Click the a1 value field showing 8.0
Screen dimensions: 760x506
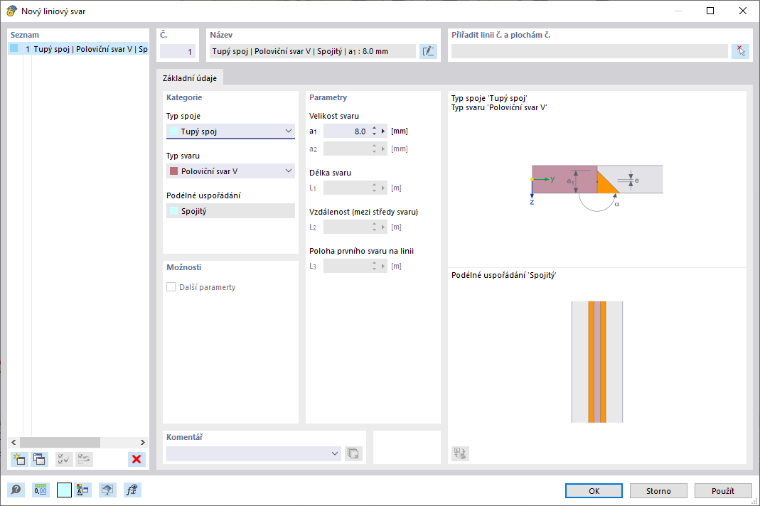[x=347, y=131]
